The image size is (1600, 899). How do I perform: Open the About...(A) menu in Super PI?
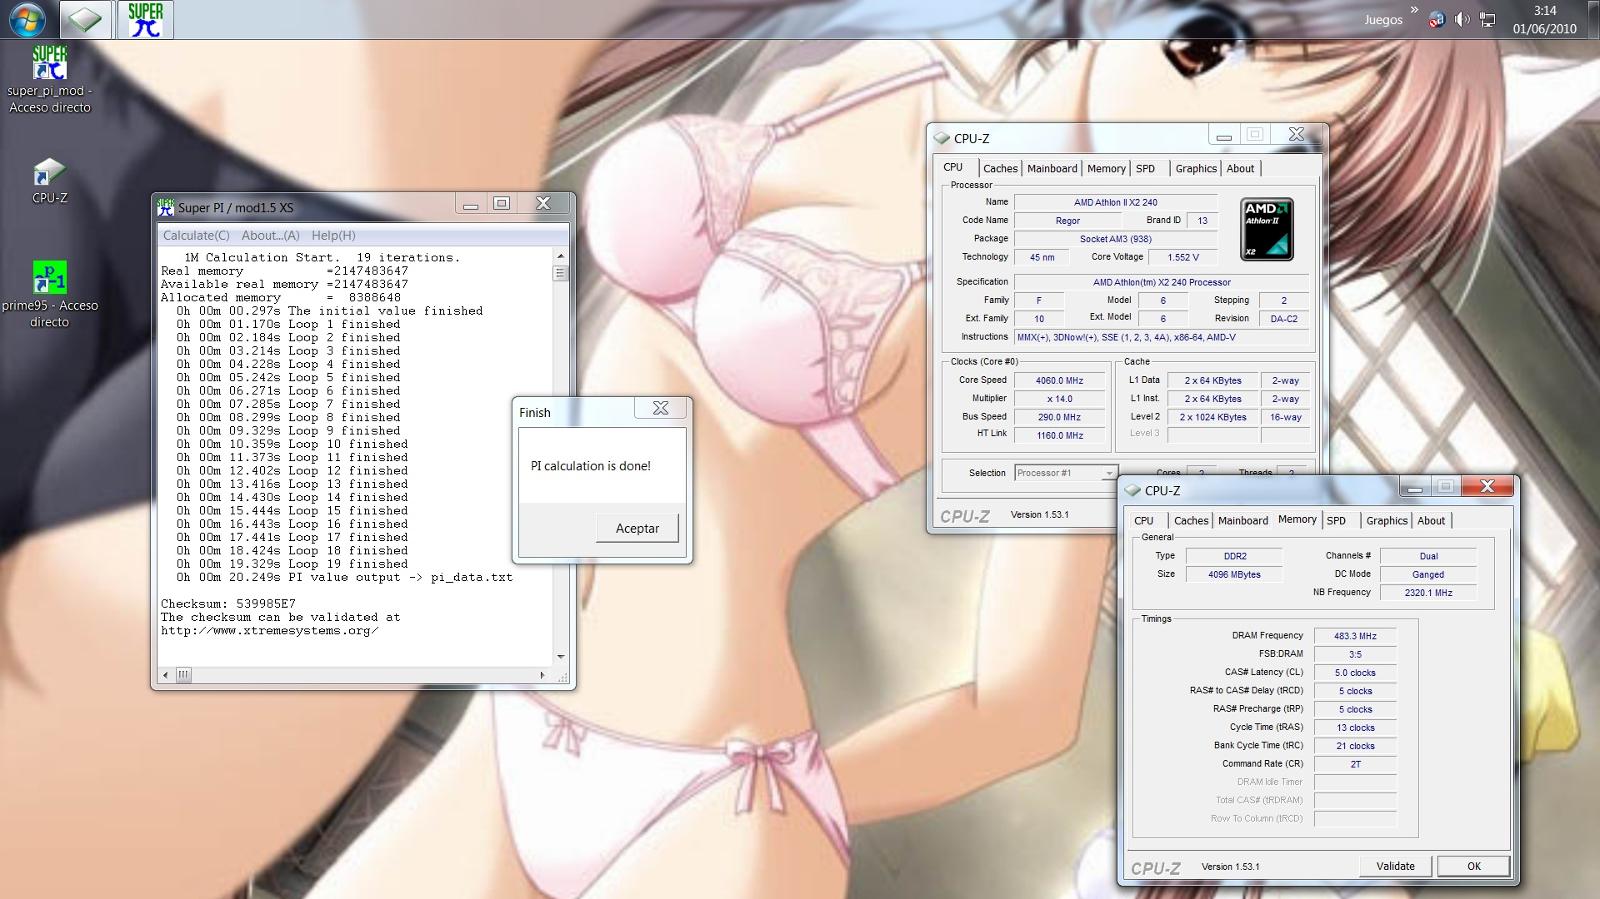tap(270, 235)
